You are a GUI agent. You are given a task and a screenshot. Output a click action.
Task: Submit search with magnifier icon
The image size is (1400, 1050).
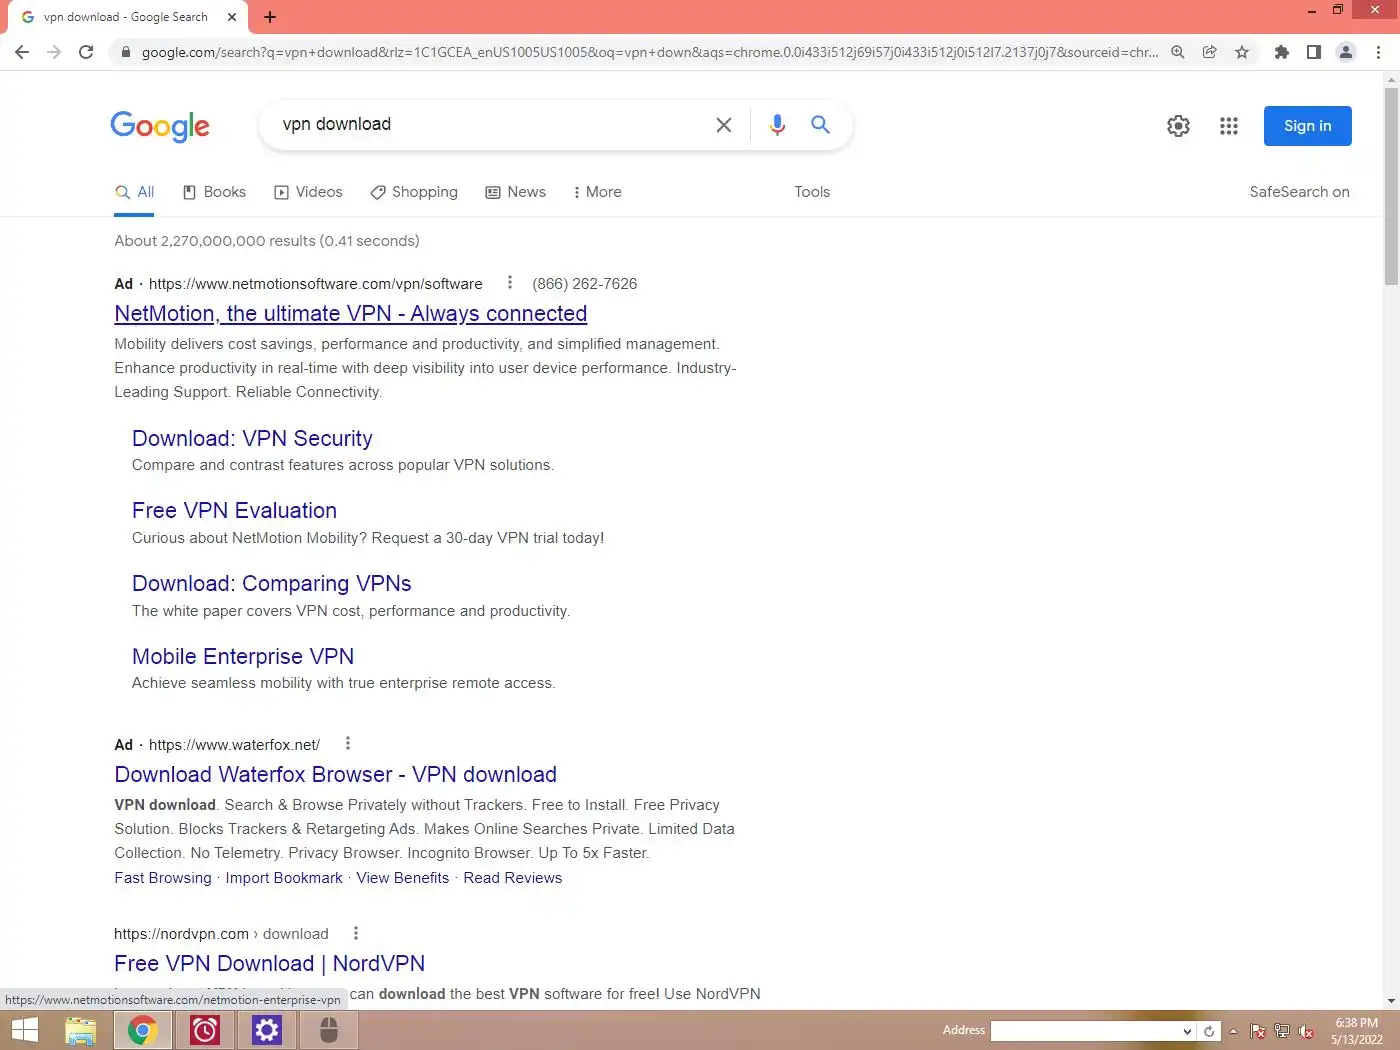click(x=820, y=125)
